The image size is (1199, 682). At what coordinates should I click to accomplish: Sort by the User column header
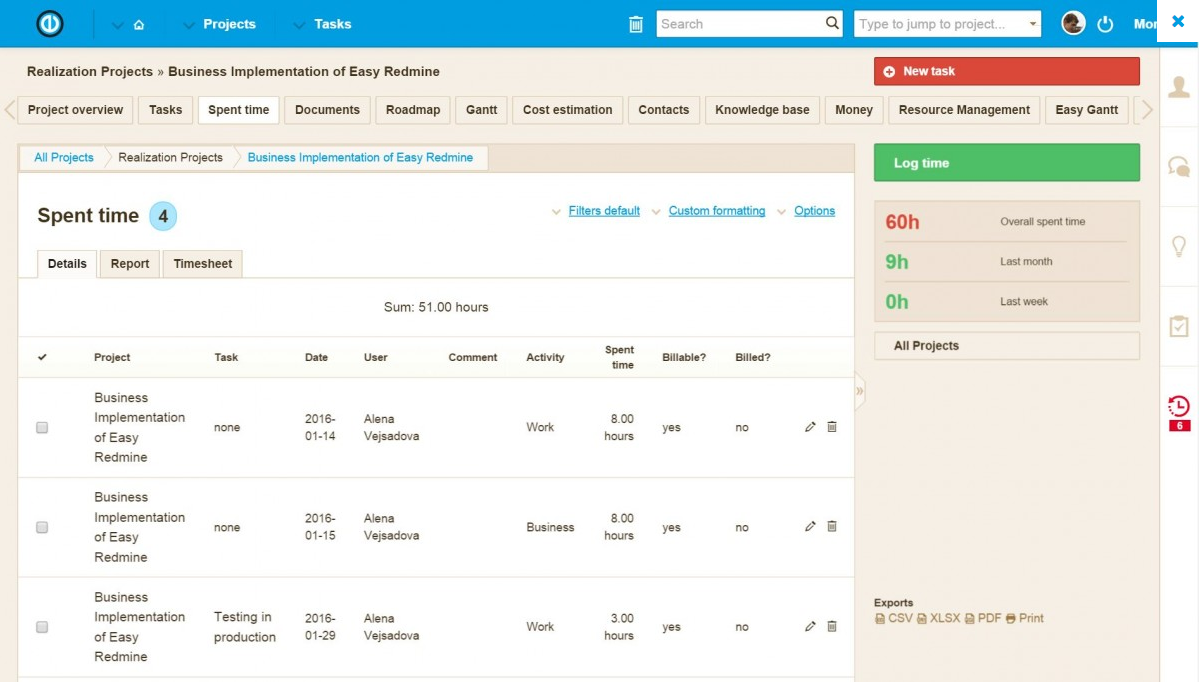(x=375, y=357)
